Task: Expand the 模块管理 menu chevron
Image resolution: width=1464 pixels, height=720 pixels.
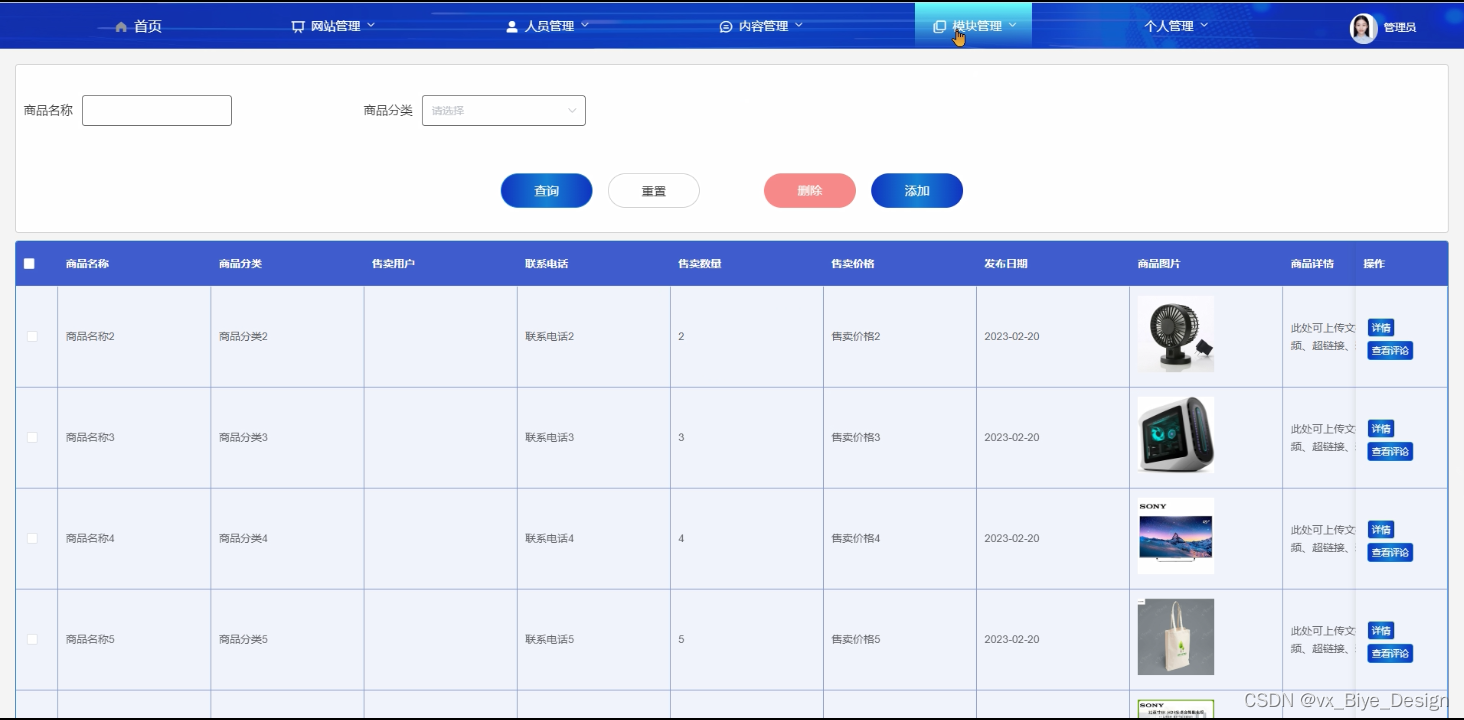Action: click(x=1013, y=25)
